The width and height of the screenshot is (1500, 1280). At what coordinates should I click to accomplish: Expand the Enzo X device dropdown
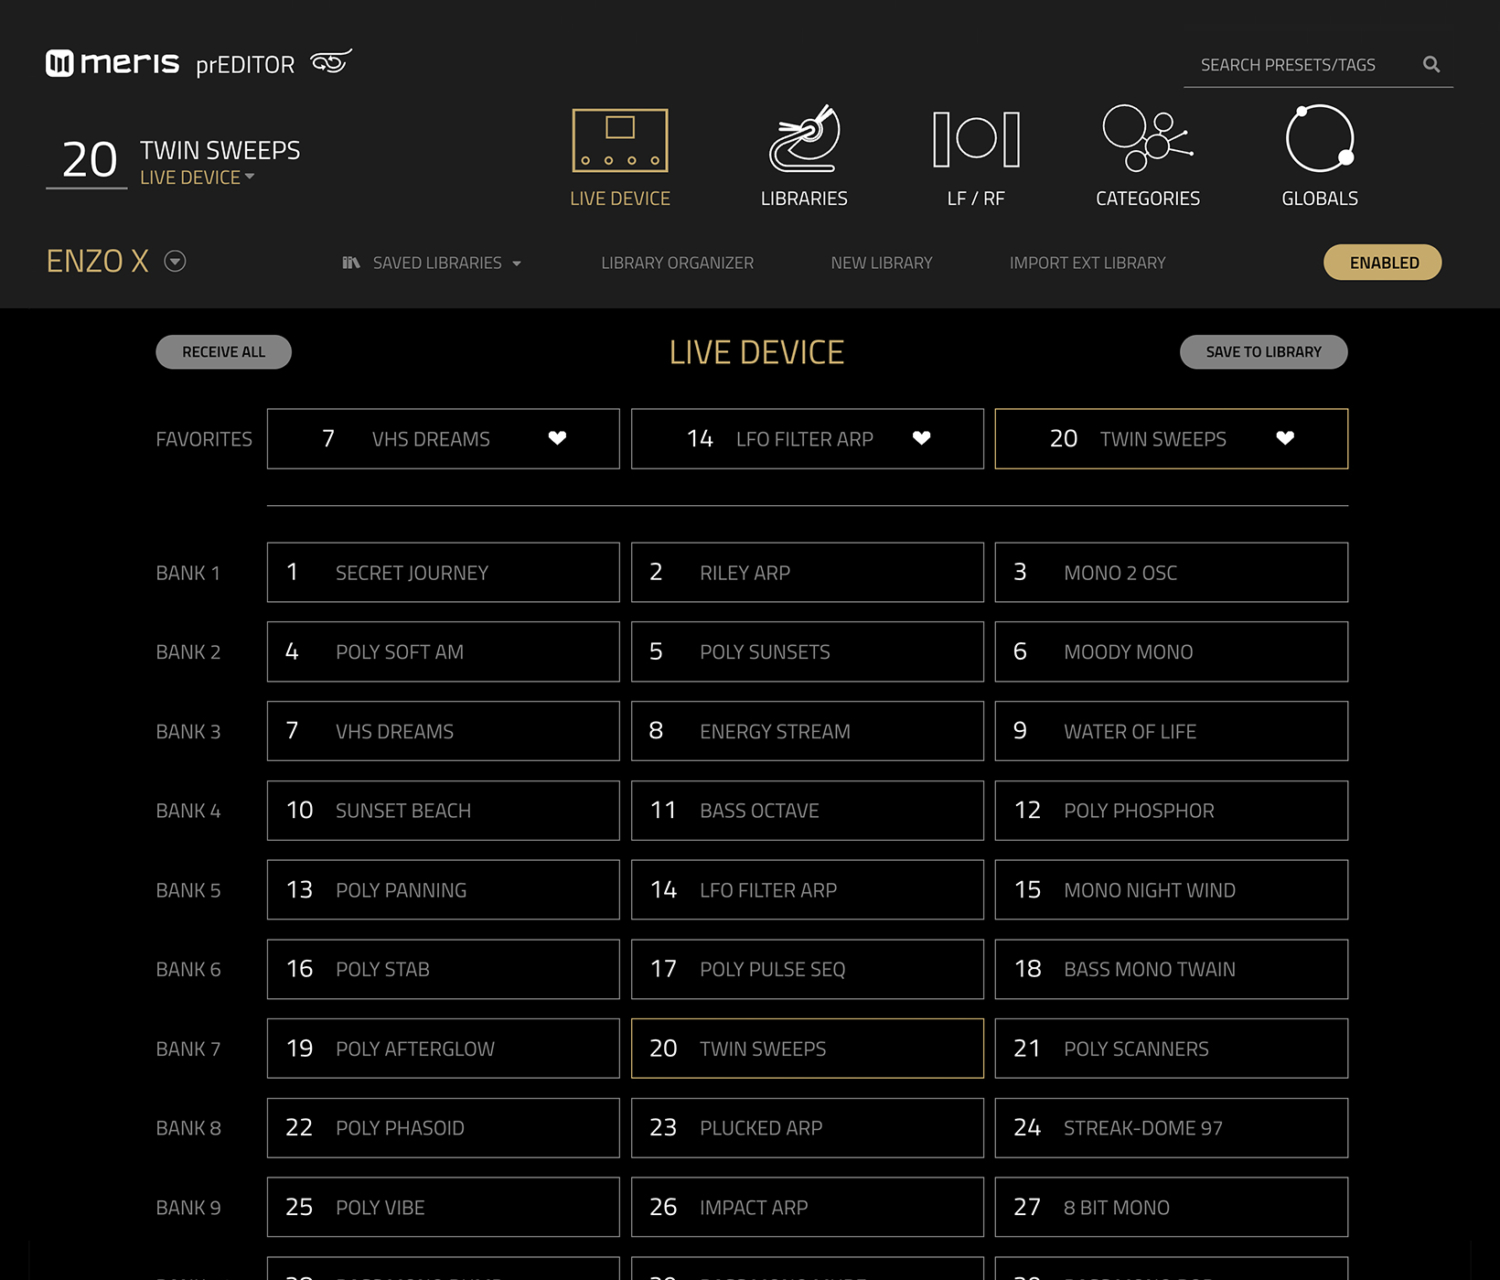pos(175,262)
